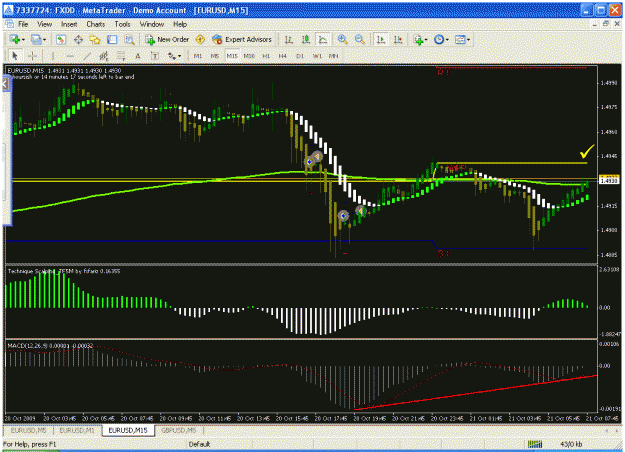Open the Help menu
625x452 pixels.
click(x=180, y=24)
